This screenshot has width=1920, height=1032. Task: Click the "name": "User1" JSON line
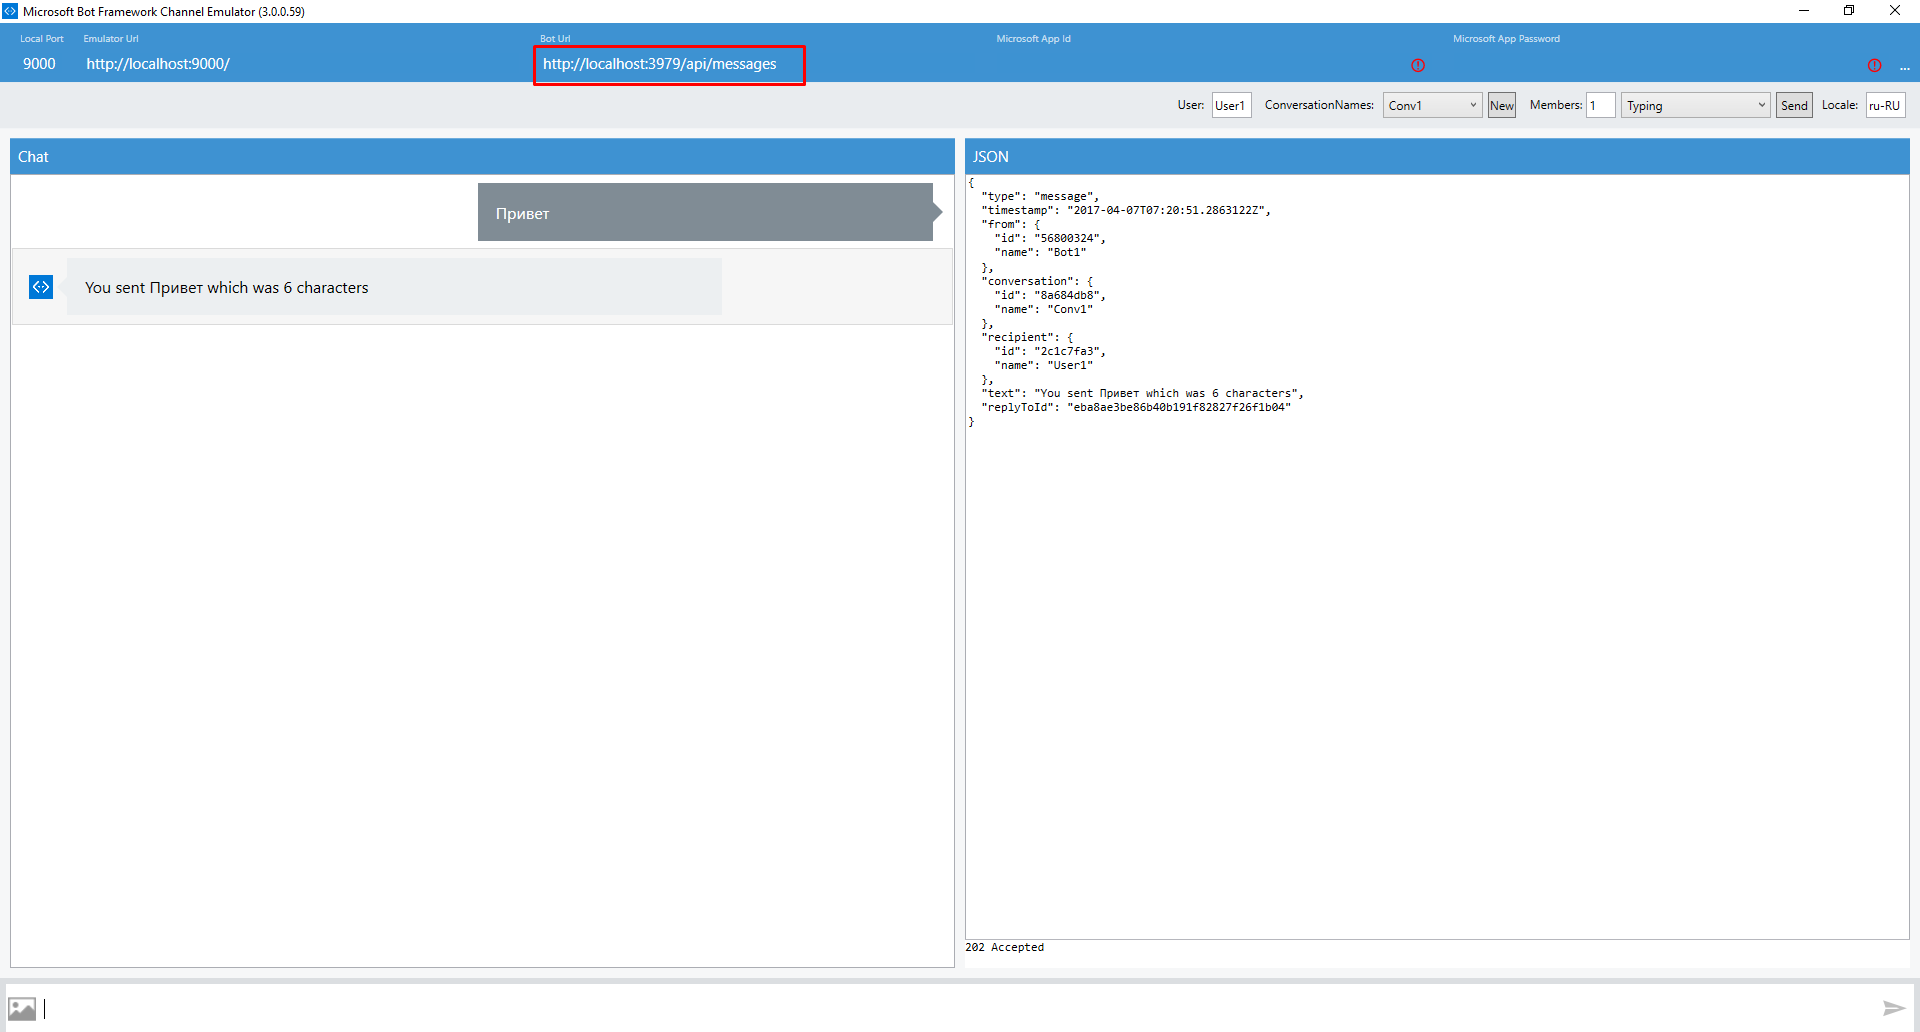1043,366
